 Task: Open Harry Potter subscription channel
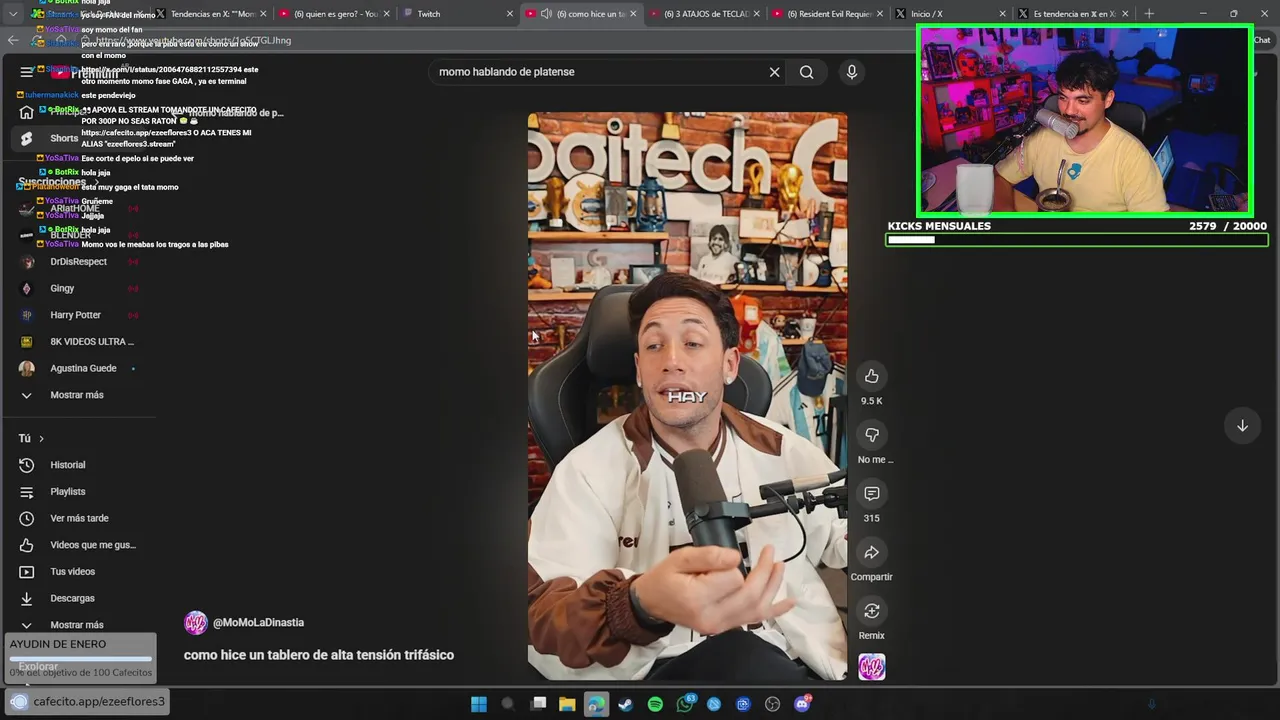tap(75, 315)
